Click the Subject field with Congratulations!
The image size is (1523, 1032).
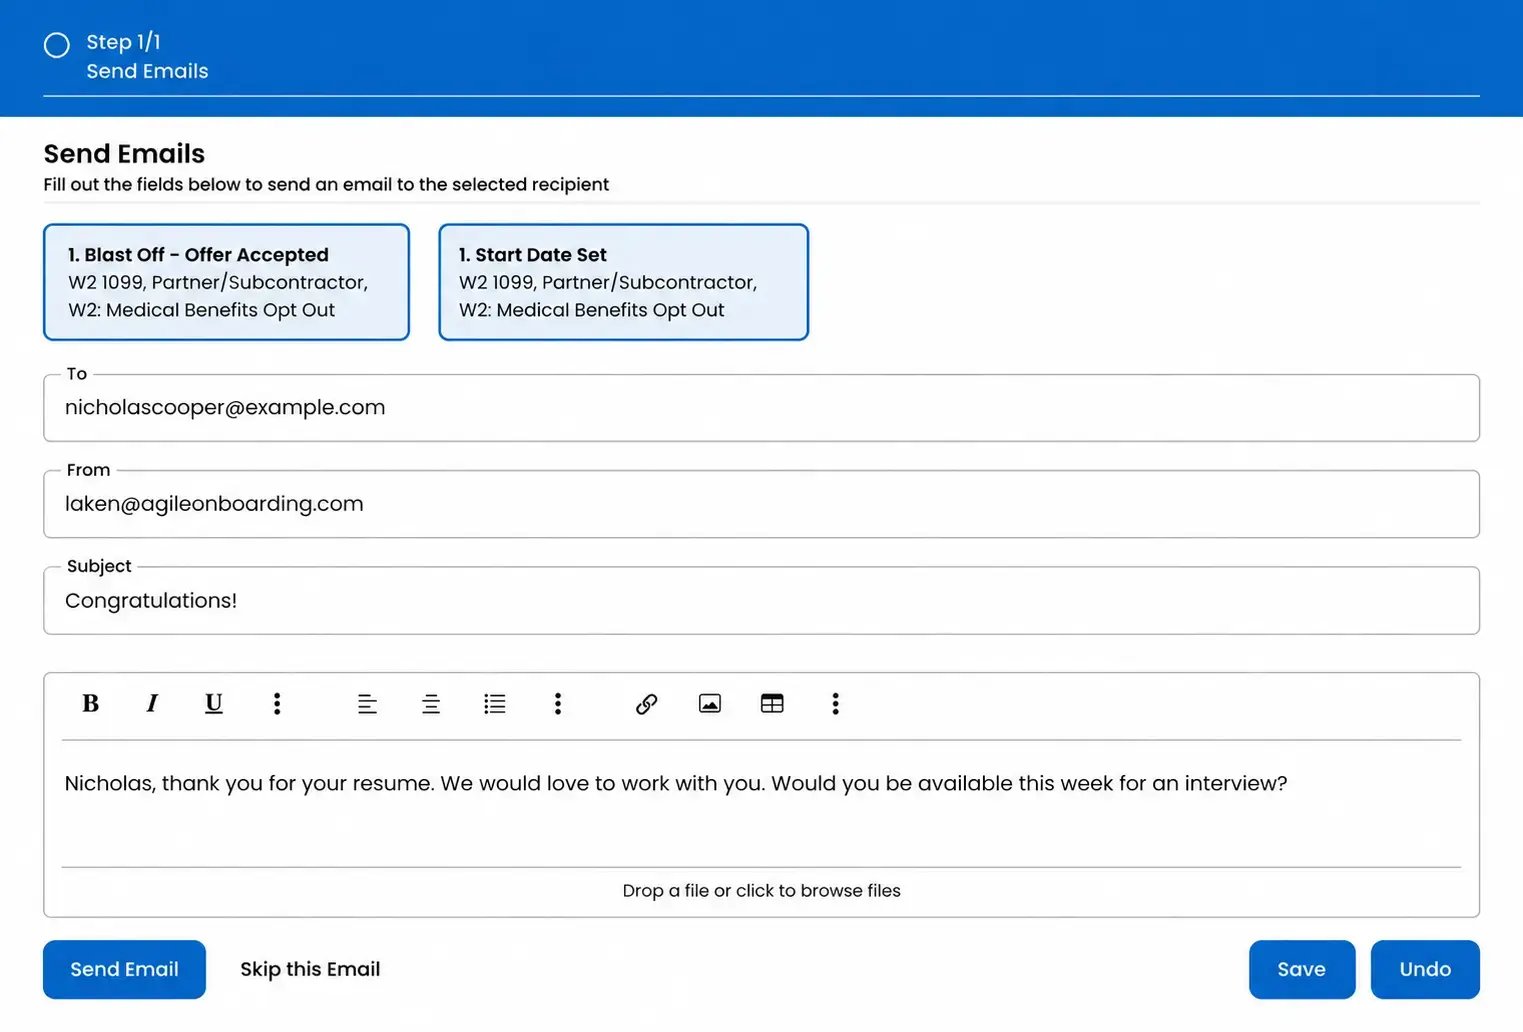point(761,601)
